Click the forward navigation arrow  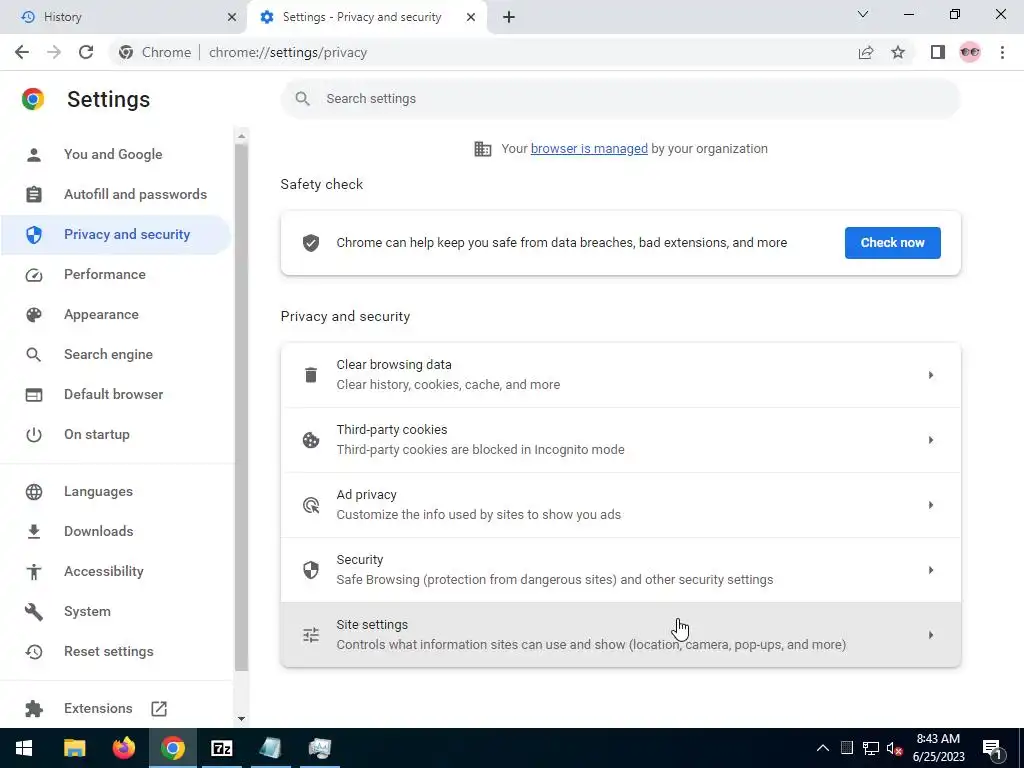[x=54, y=52]
